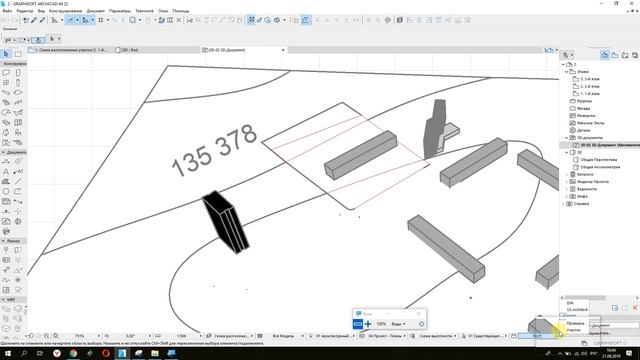The height and width of the screenshot is (360, 640).
Task: Open Magnifier settings with the gear icon
Action: [421, 324]
